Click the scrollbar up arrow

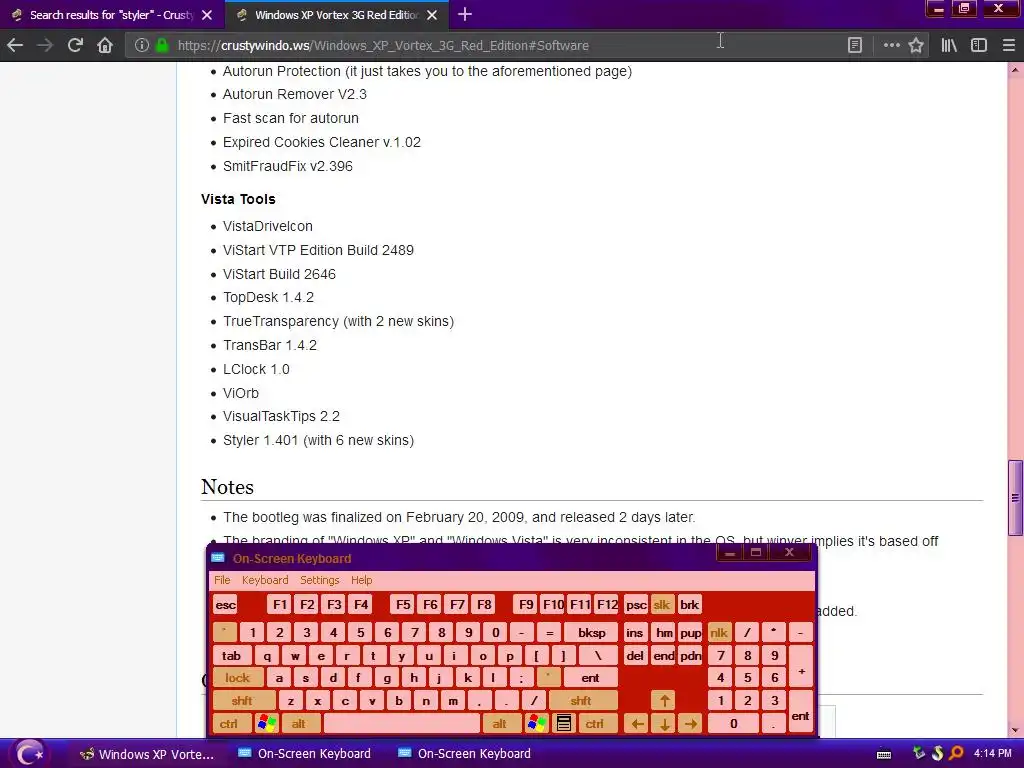pos(1015,69)
